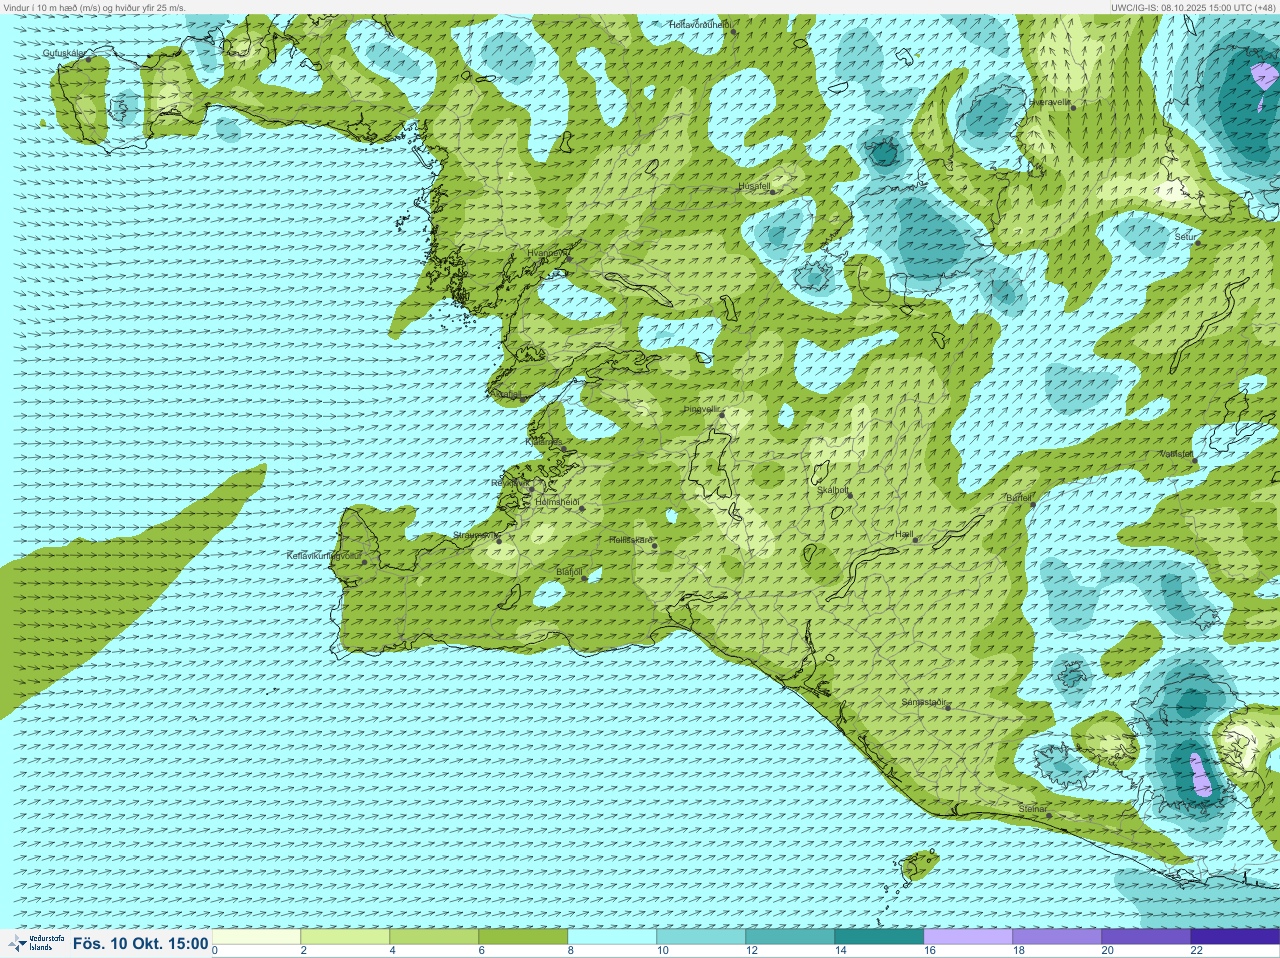Click the legend value '8'
The image size is (1280, 958).
[571, 951]
